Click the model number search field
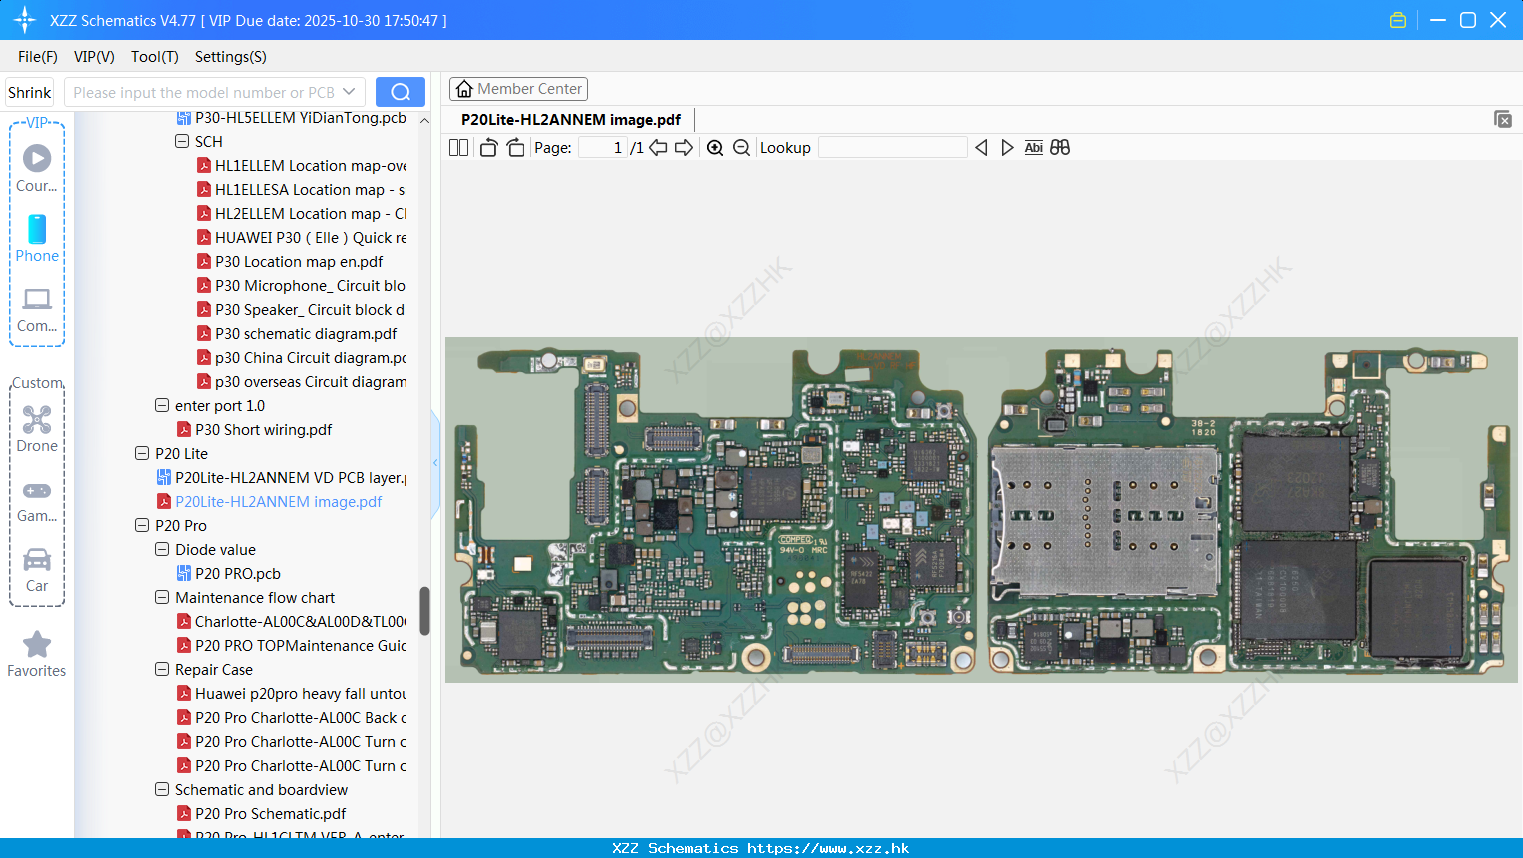 coord(204,92)
